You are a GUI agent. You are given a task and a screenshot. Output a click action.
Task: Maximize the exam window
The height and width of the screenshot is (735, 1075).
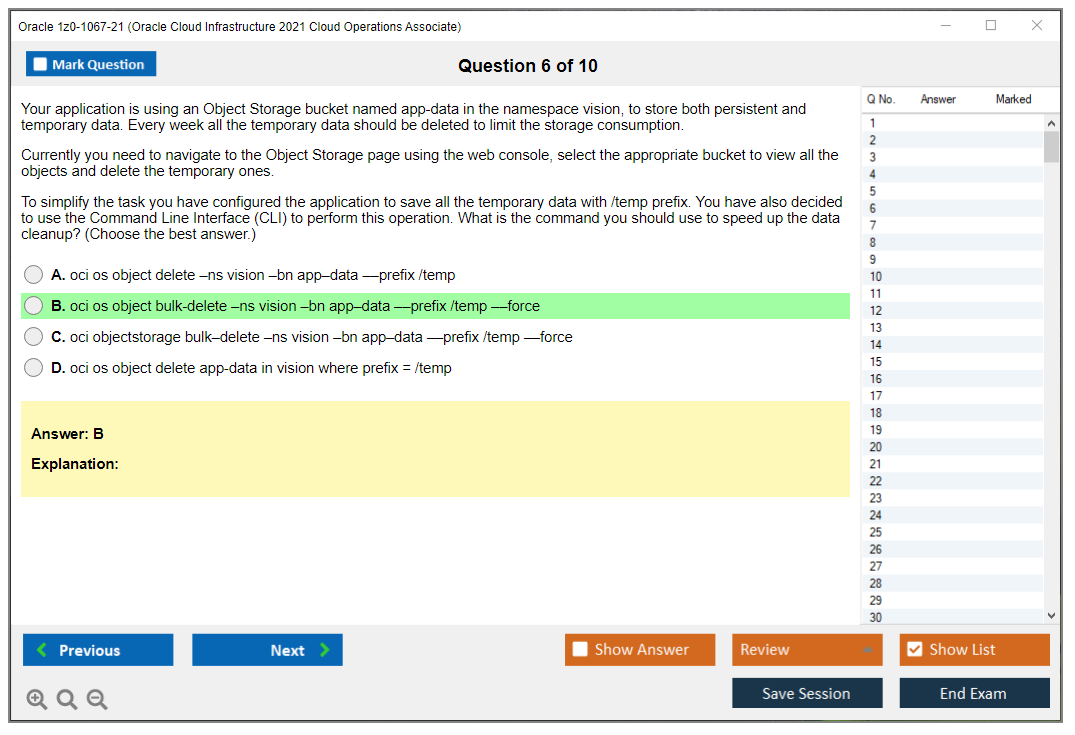click(x=991, y=26)
